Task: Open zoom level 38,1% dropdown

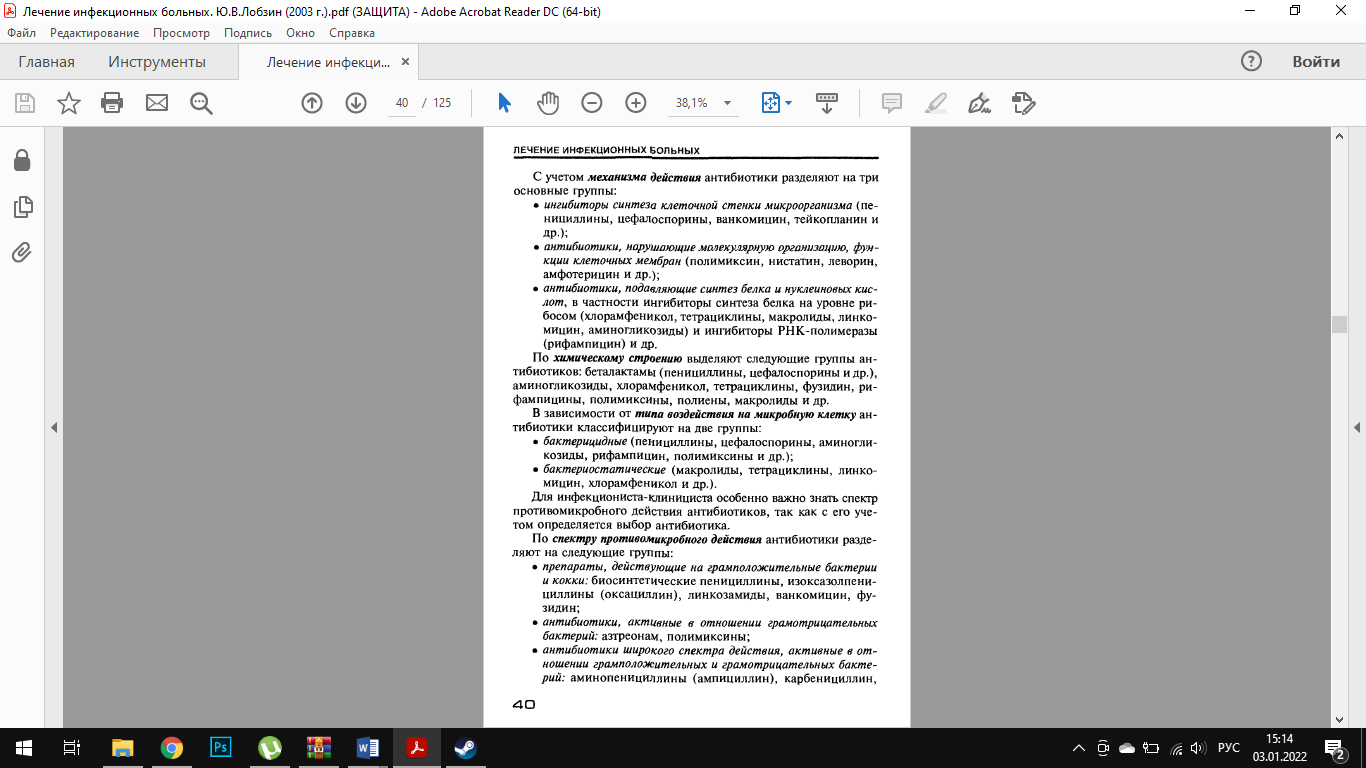Action: click(x=727, y=103)
